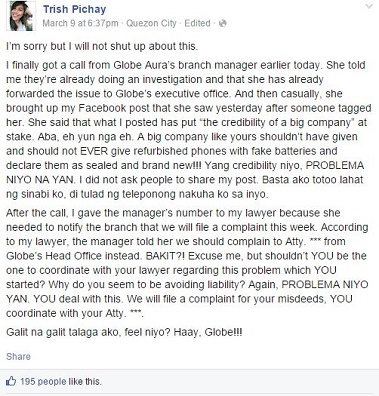Expand the post options chevron menu
Viewport: 379px width, 396px height.
(x=369, y=7)
